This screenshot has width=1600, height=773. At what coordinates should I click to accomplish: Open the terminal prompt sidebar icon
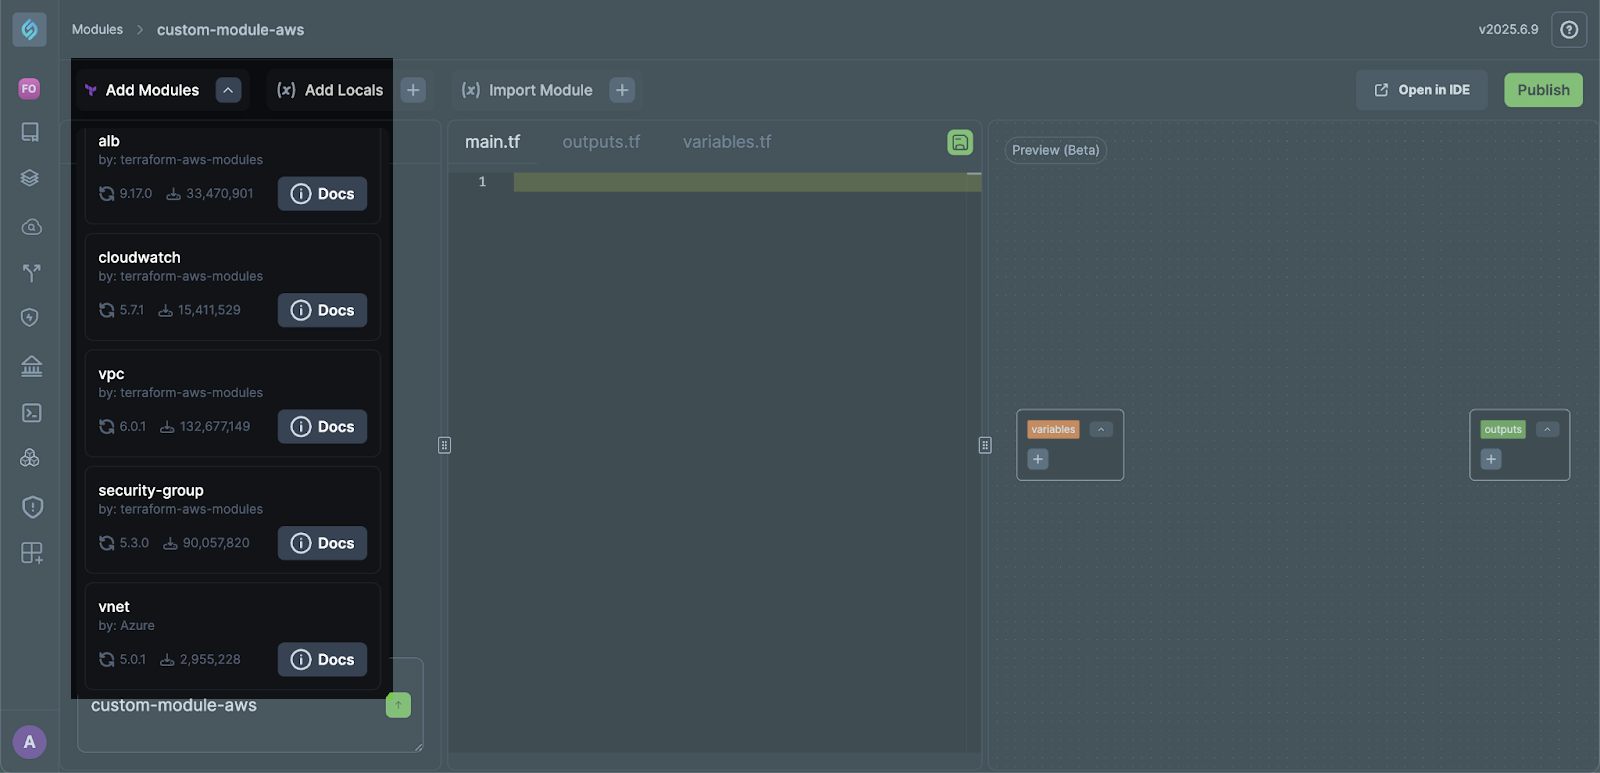tap(31, 413)
